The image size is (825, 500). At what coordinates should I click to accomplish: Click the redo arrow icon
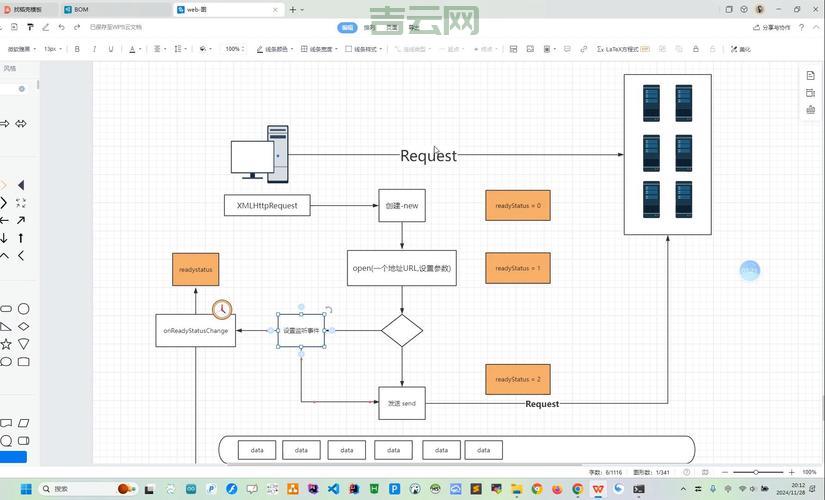pyautogui.click(x=77, y=27)
